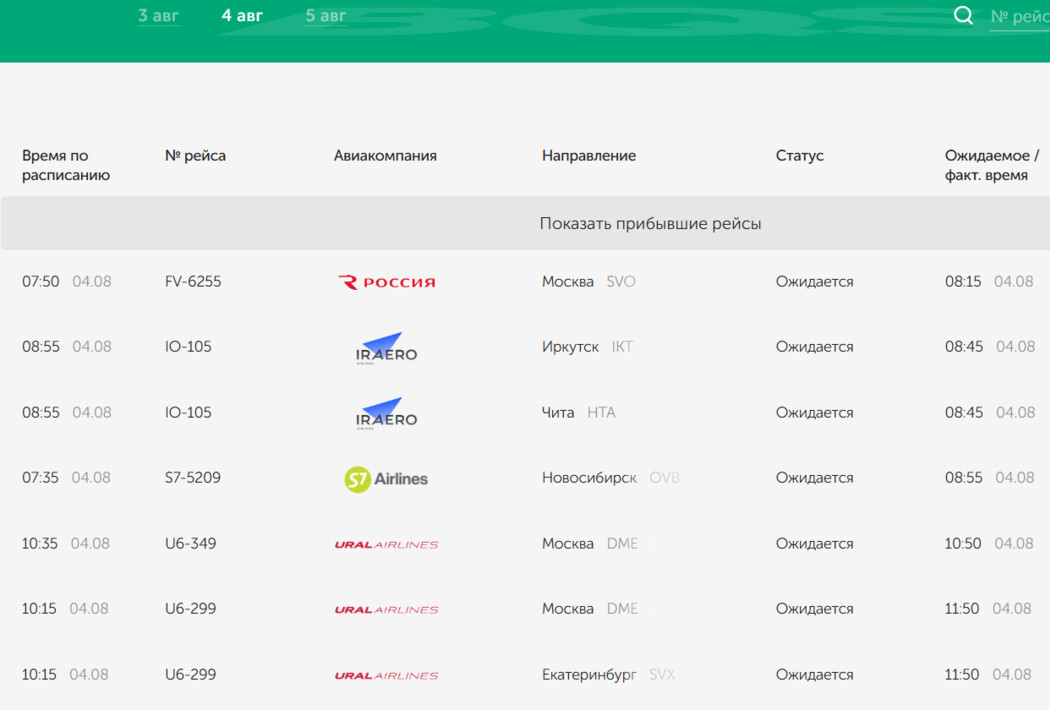Viewport: 1050px width, 710px height.
Task: Focus the № рейса search field
Action: click(x=1020, y=17)
